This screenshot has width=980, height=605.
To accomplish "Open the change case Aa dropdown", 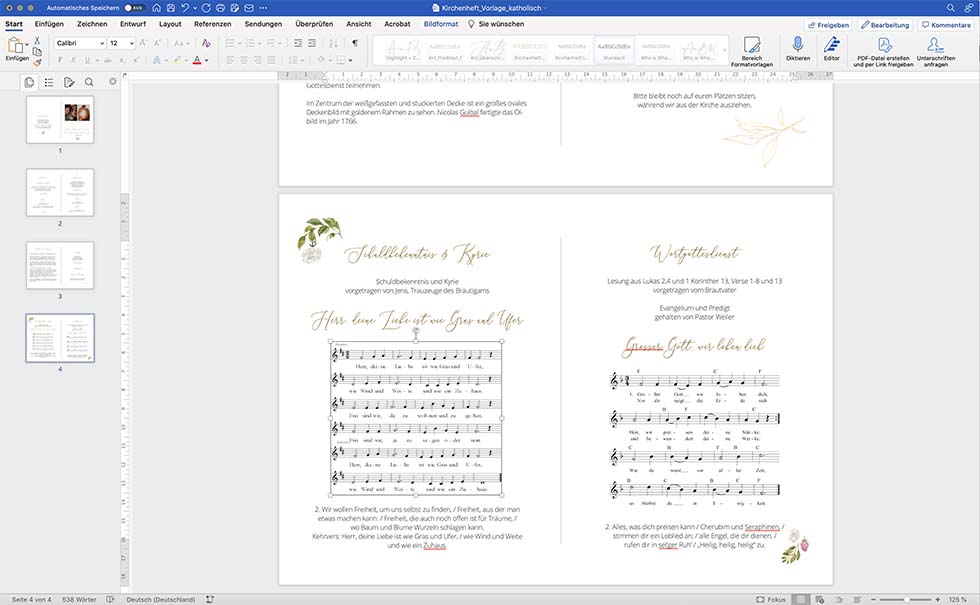I will coord(180,43).
